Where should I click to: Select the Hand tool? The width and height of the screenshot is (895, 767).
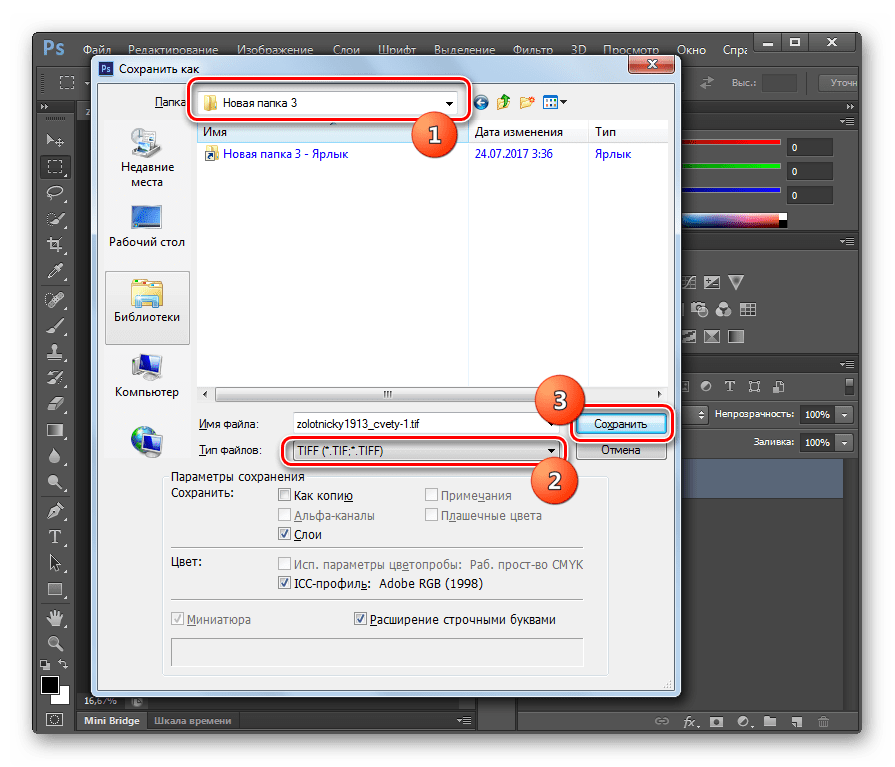[55, 617]
